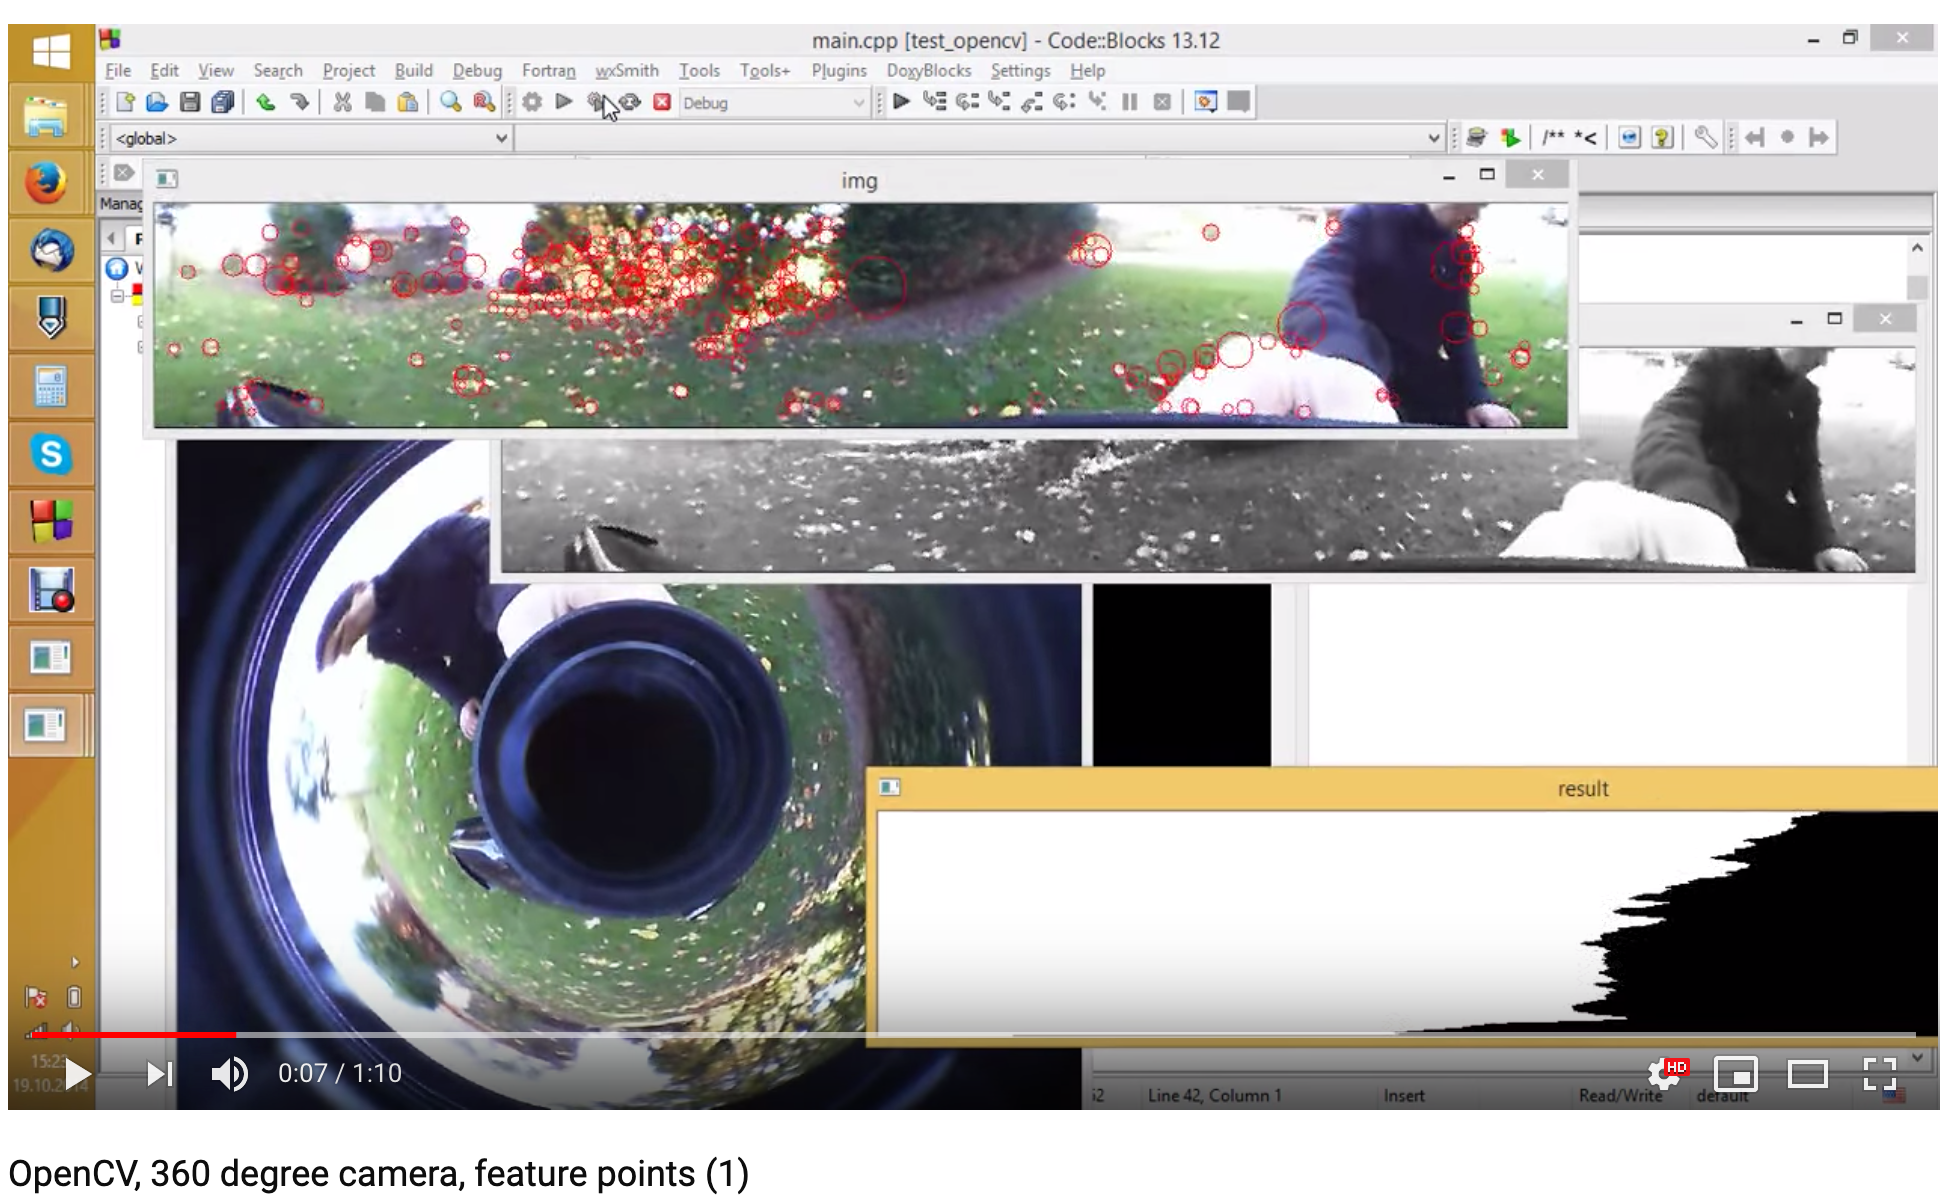Abort the build with the red X icon
Viewport: 1948px width, 1196px height.
pos(662,102)
